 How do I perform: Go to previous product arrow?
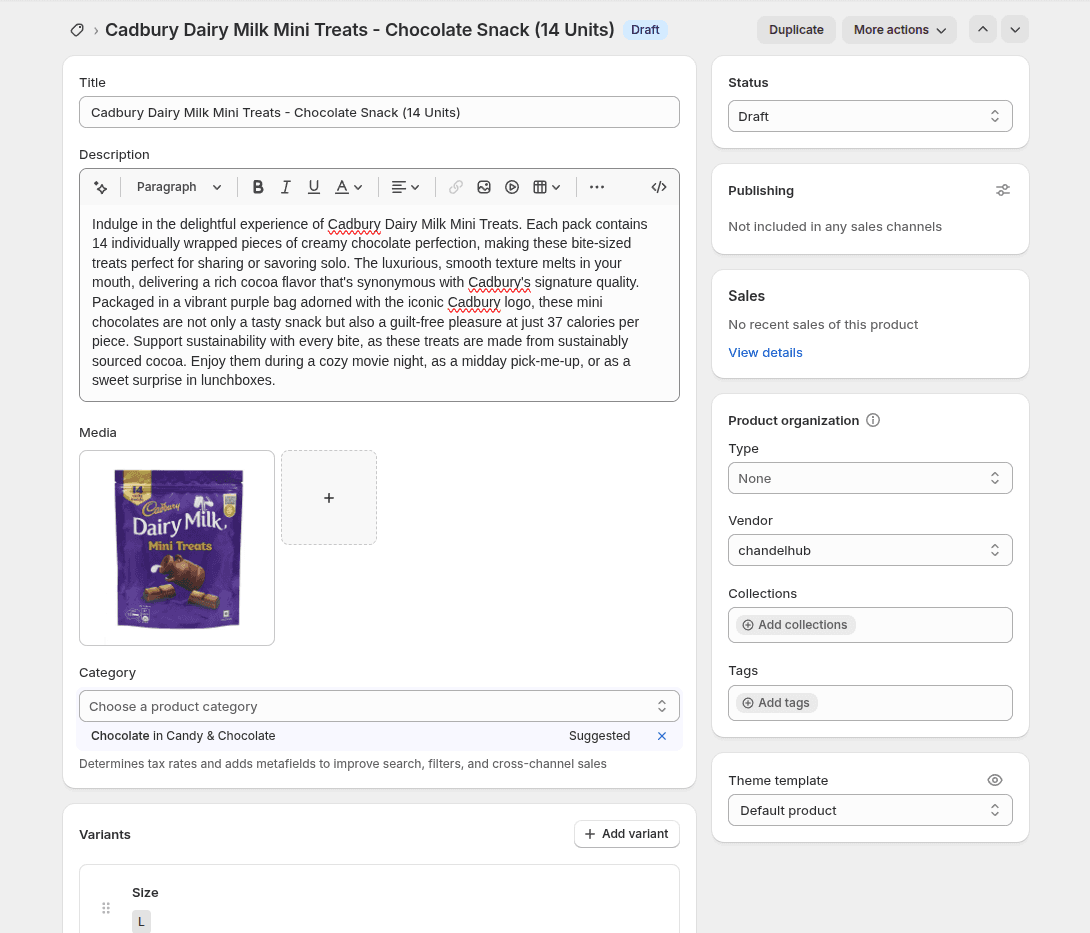pos(982,29)
